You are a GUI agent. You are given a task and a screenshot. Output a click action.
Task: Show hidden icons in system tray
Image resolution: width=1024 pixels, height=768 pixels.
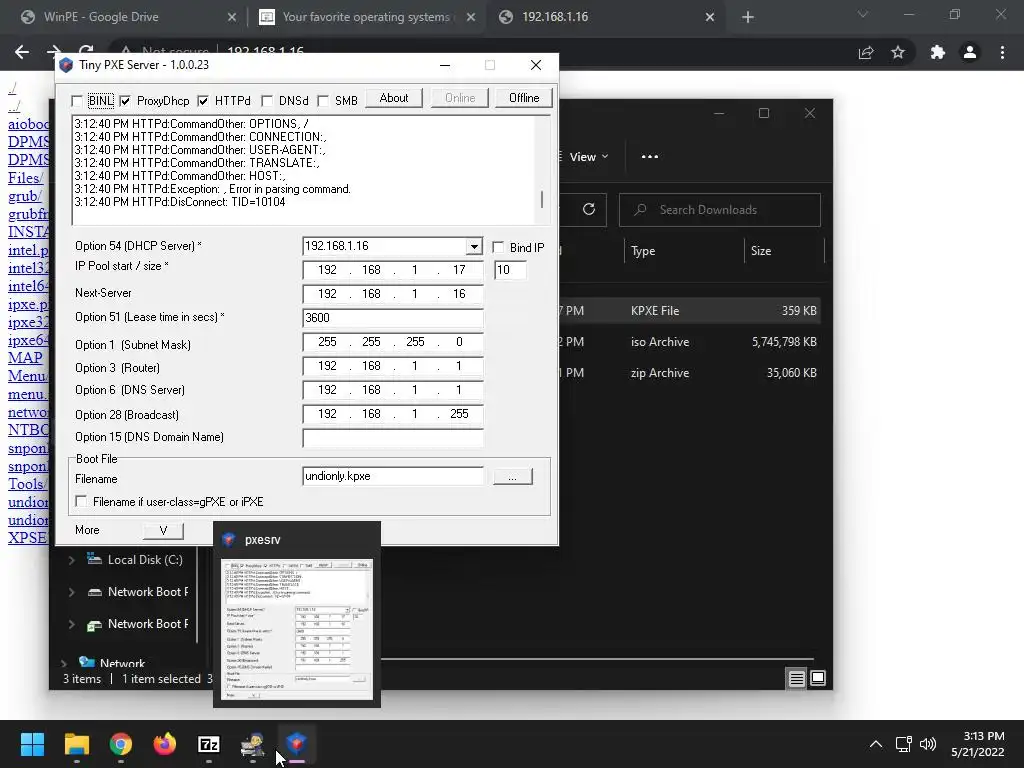coord(876,744)
